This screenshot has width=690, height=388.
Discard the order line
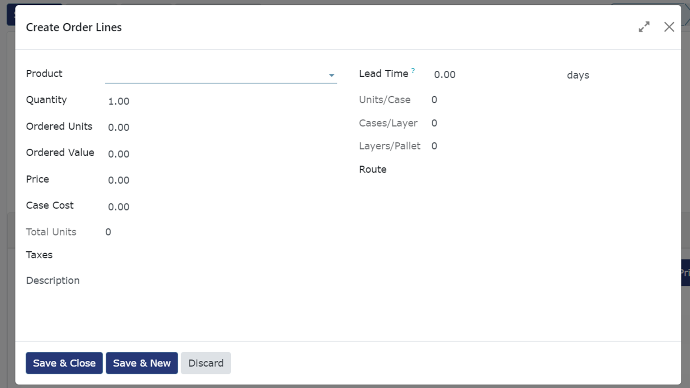tap(206, 363)
